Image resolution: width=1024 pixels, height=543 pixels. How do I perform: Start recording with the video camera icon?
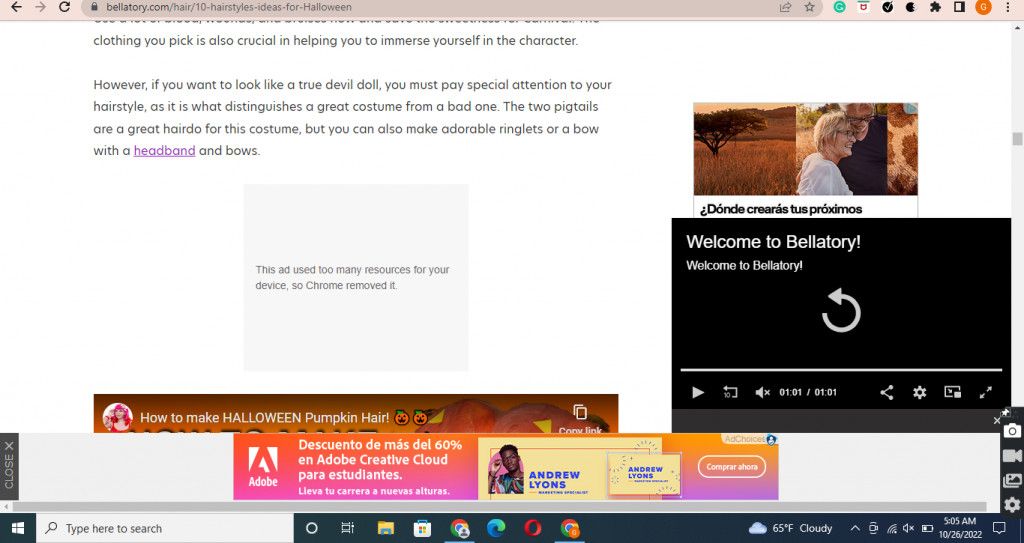point(1012,455)
